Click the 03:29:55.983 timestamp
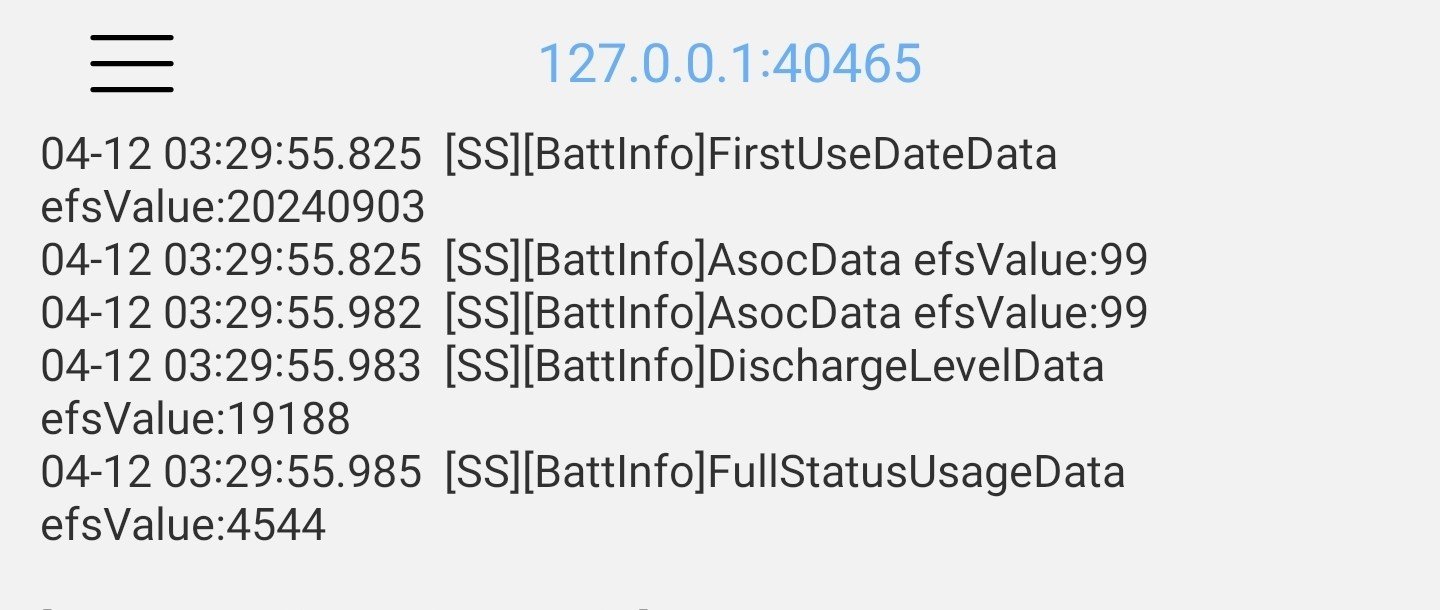 coord(292,367)
